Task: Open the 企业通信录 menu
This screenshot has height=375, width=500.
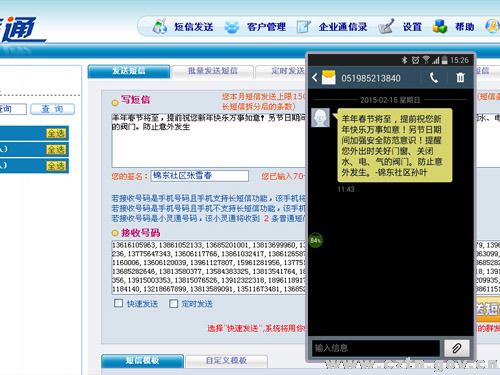Action: click(x=343, y=27)
